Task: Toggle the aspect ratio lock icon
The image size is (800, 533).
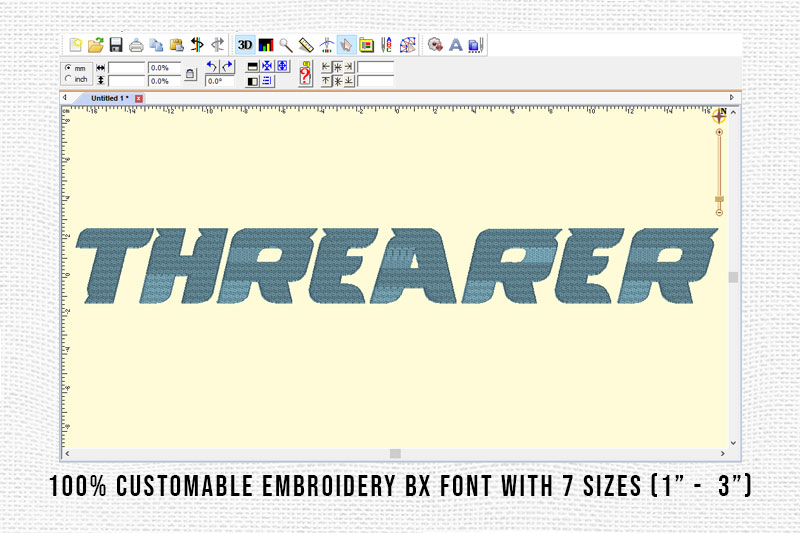Action: pos(190,74)
